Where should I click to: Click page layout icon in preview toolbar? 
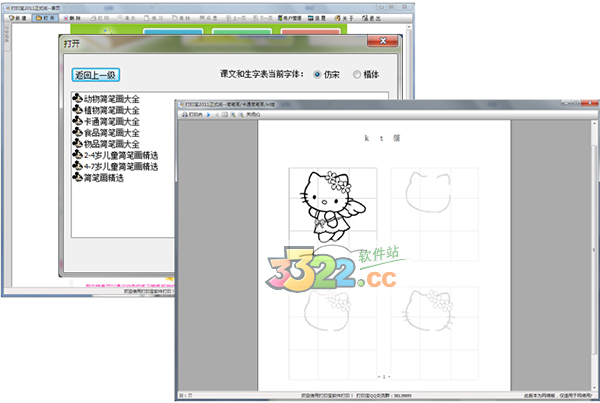pyautogui.click(x=225, y=114)
